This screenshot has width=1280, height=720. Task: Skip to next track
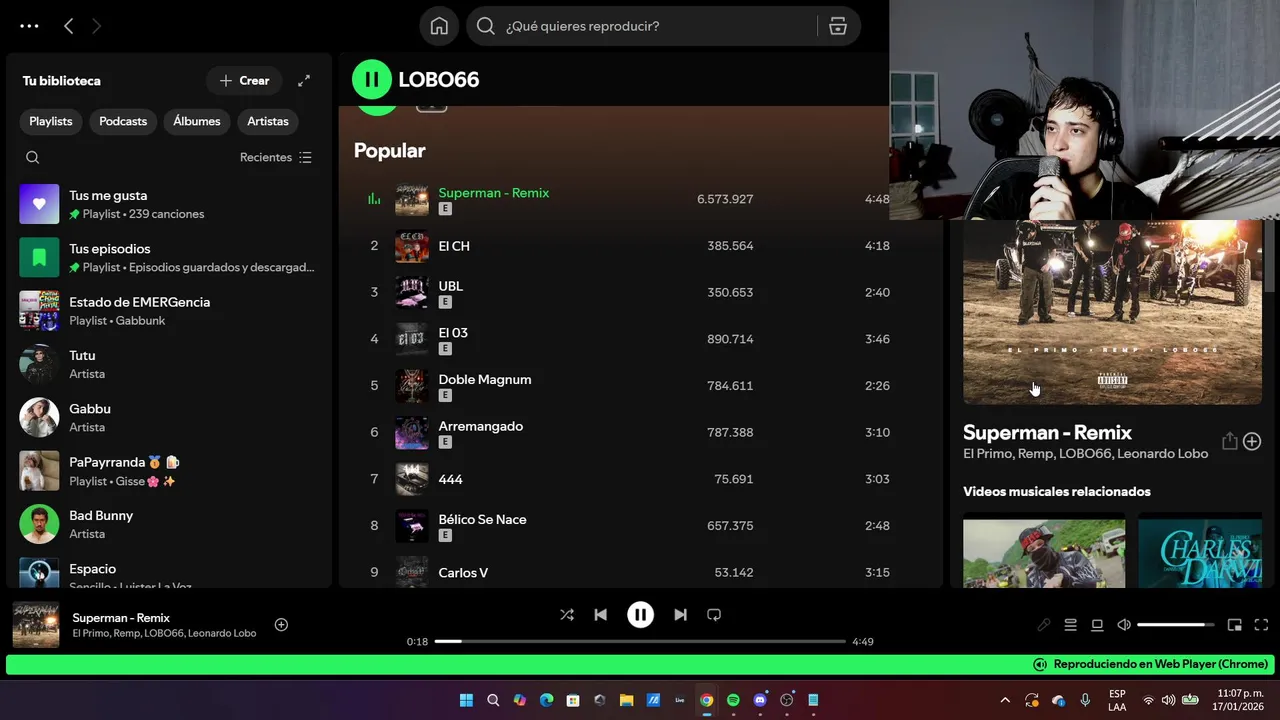680,615
